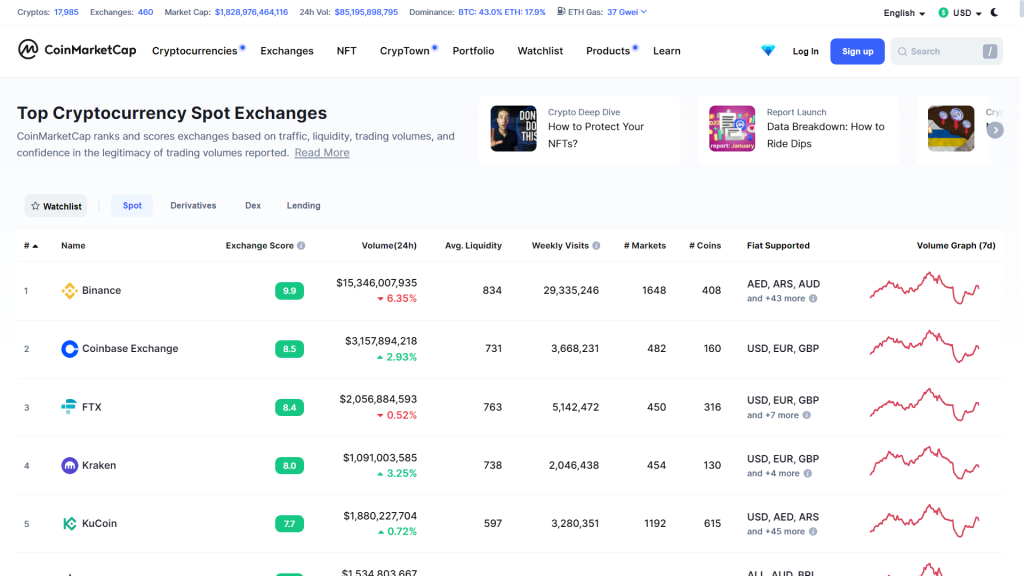1024x576 pixels.
Task: Open KuCoin 7d volume graph
Action: click(x=924, y=520)
